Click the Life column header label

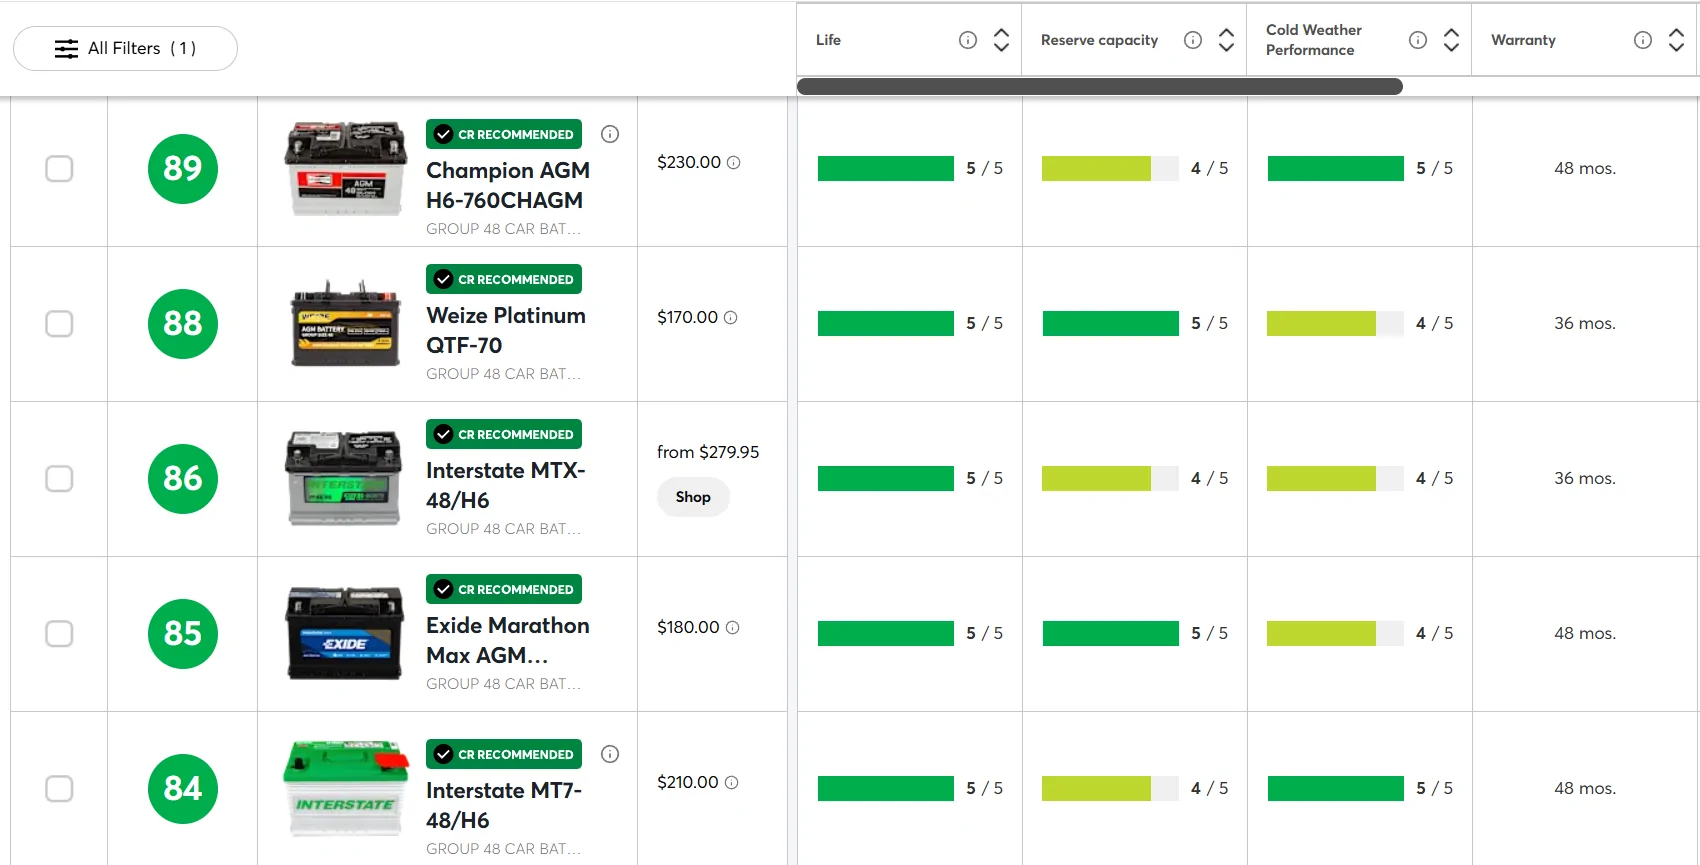point(828,40)
